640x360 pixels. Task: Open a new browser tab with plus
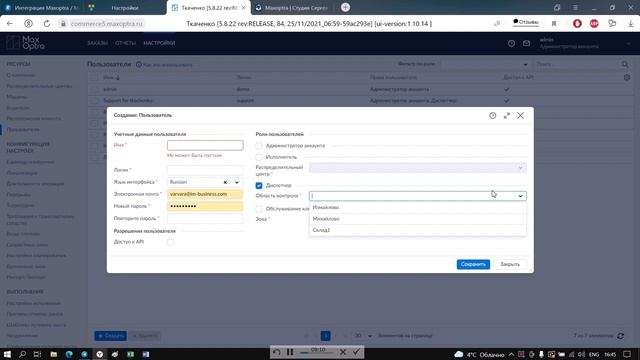click(x=345, y=7)
